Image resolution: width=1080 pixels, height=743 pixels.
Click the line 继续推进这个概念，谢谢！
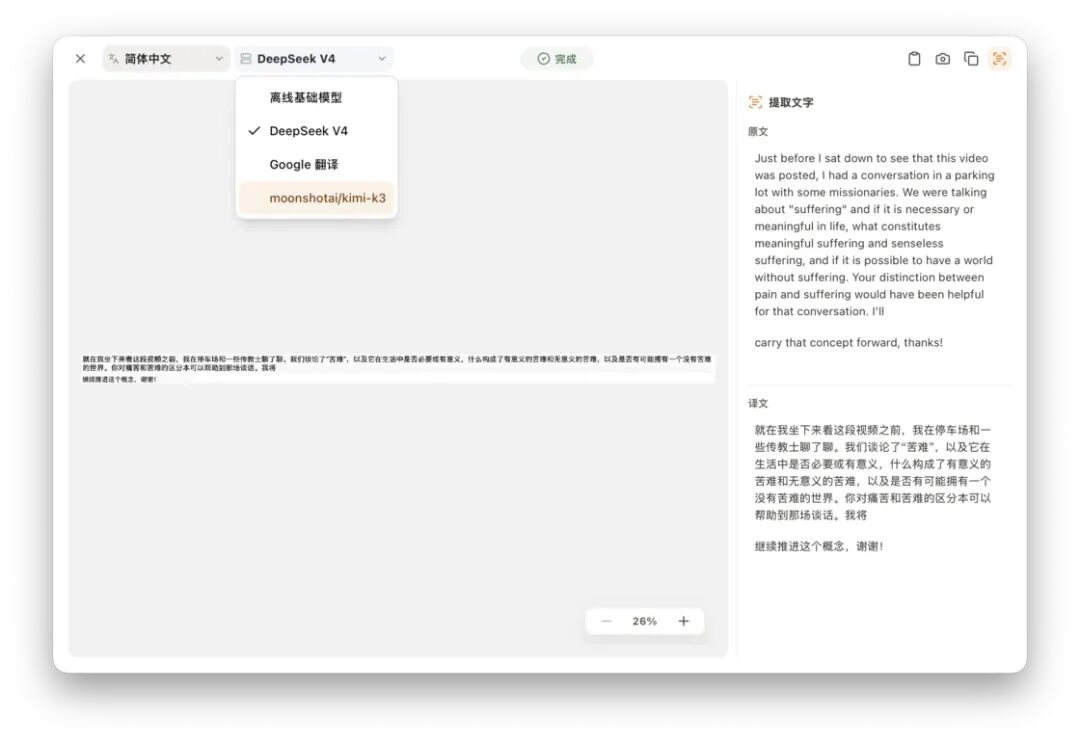819,546
